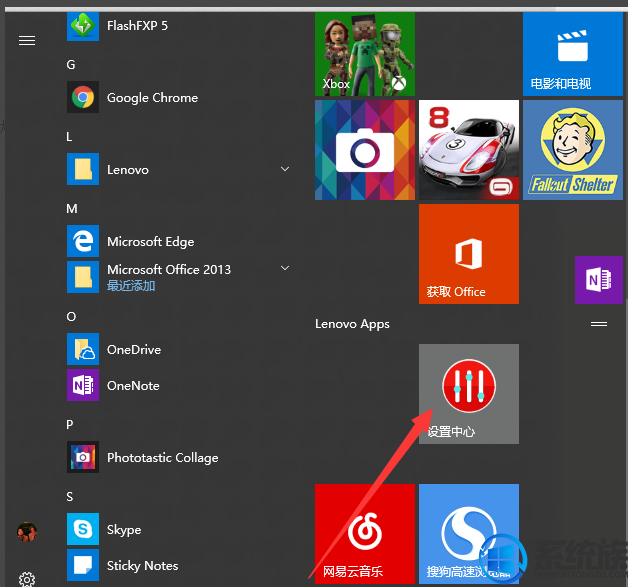Expand Microsoft Office 2013 chevron

[285, 268]
